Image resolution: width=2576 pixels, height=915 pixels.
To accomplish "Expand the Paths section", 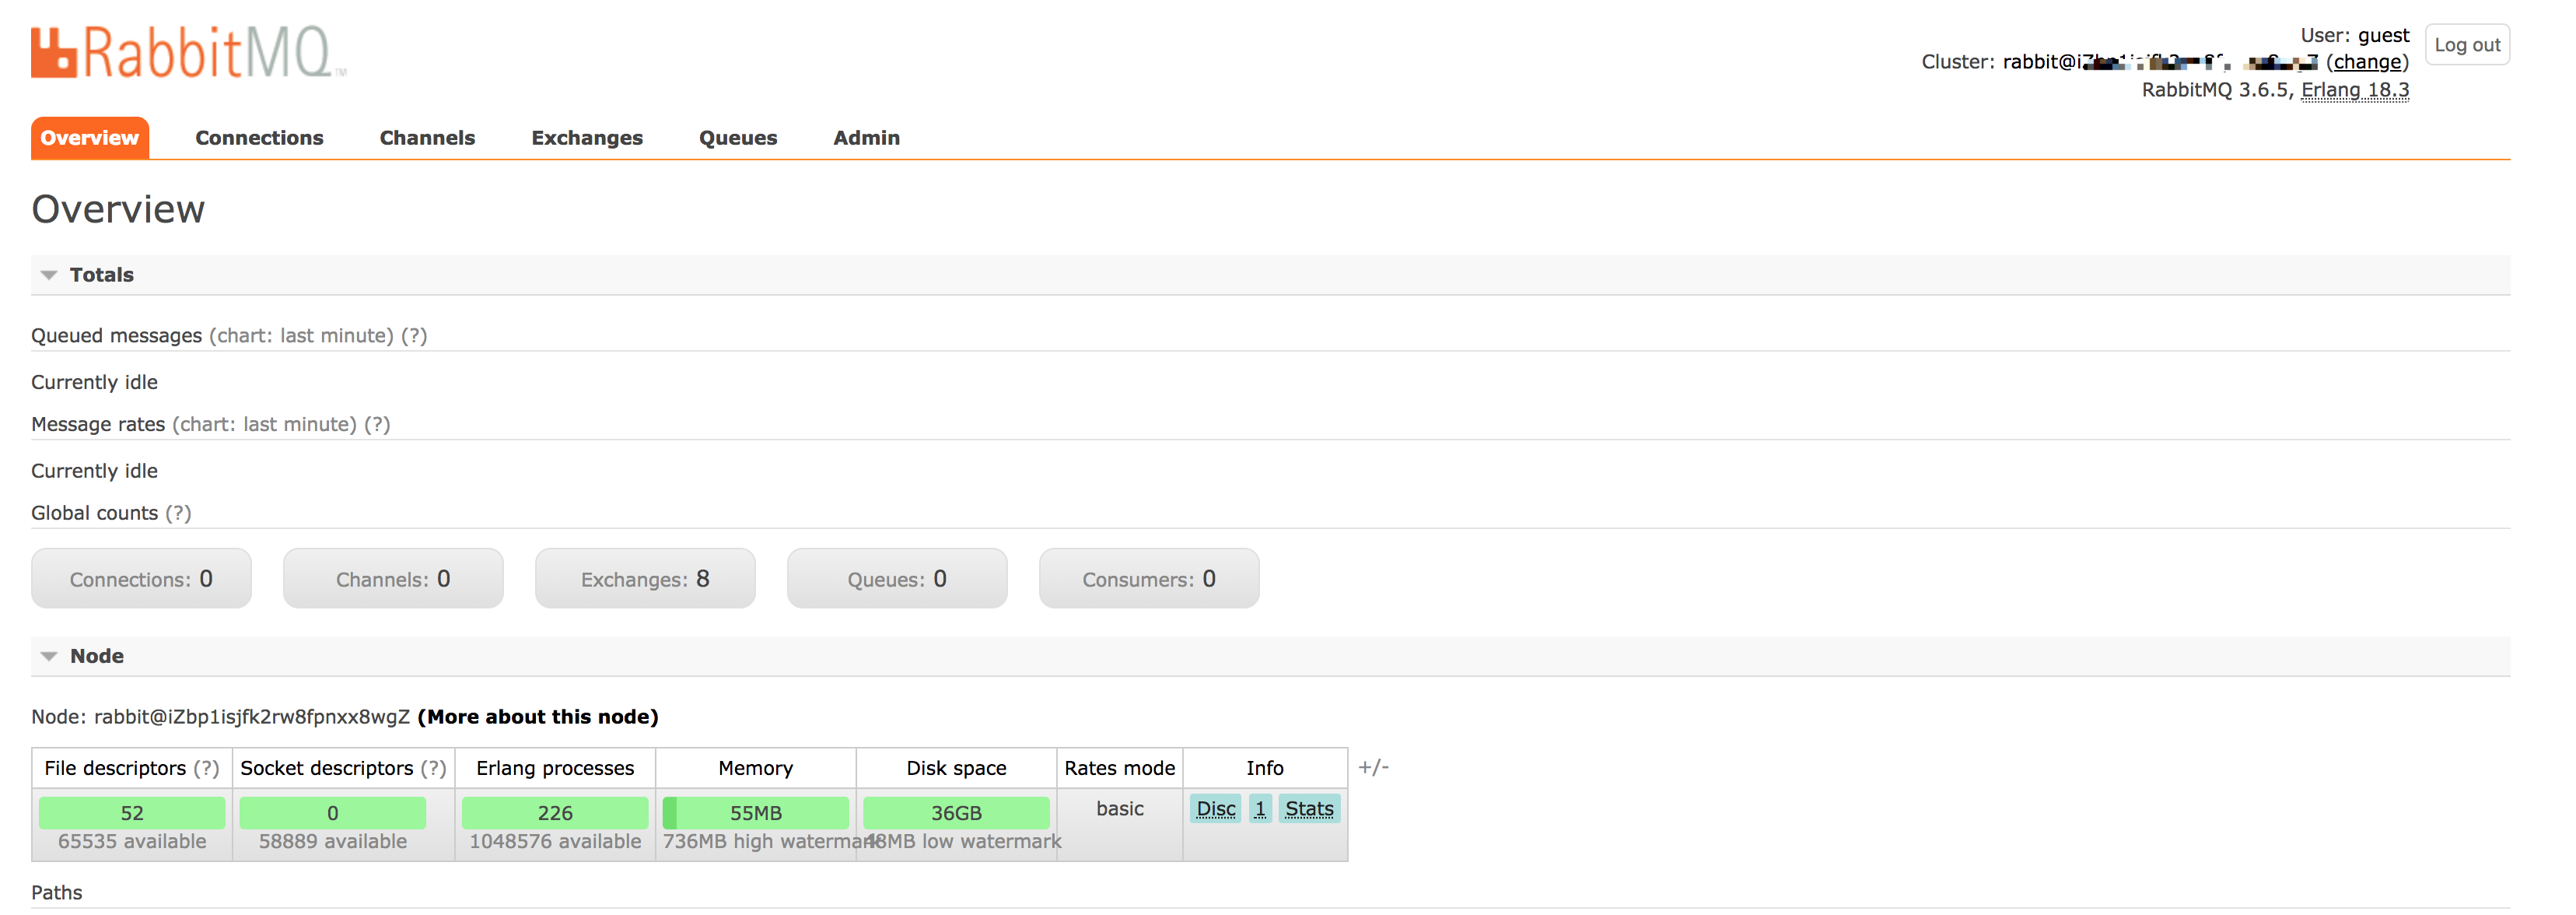I will pos(57,893).
